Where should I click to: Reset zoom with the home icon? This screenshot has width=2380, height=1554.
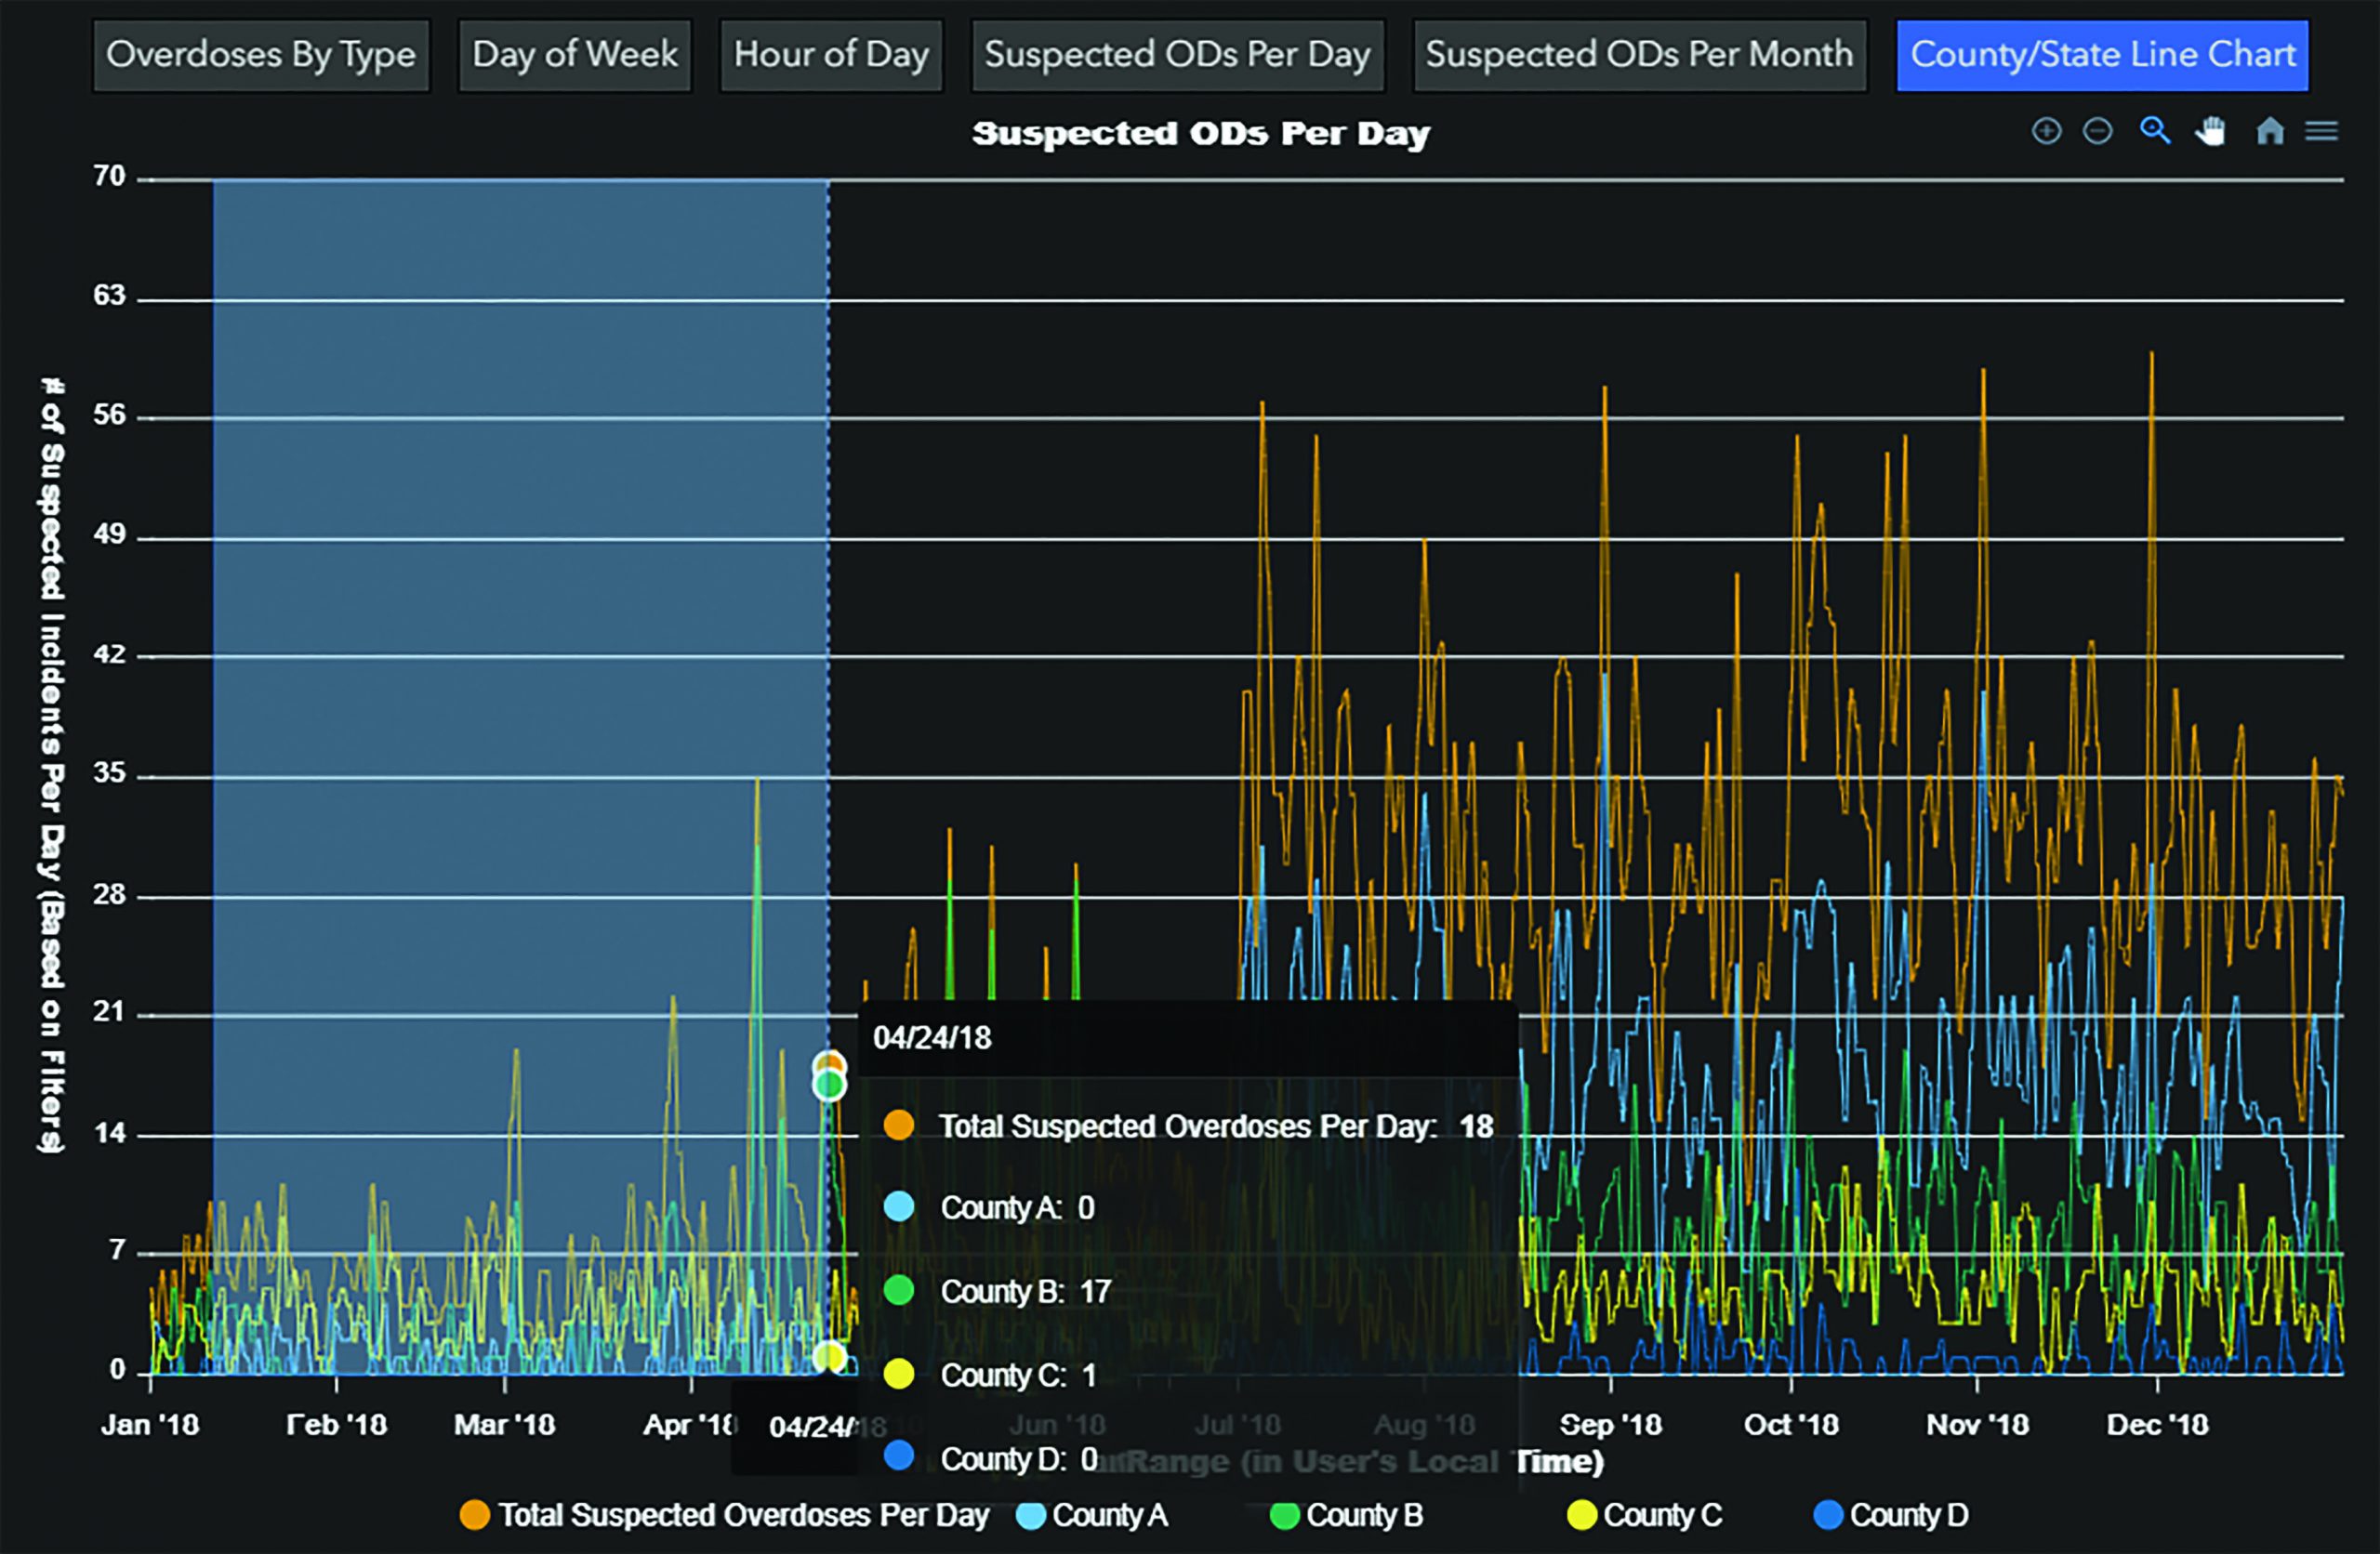click(2270, 131)
